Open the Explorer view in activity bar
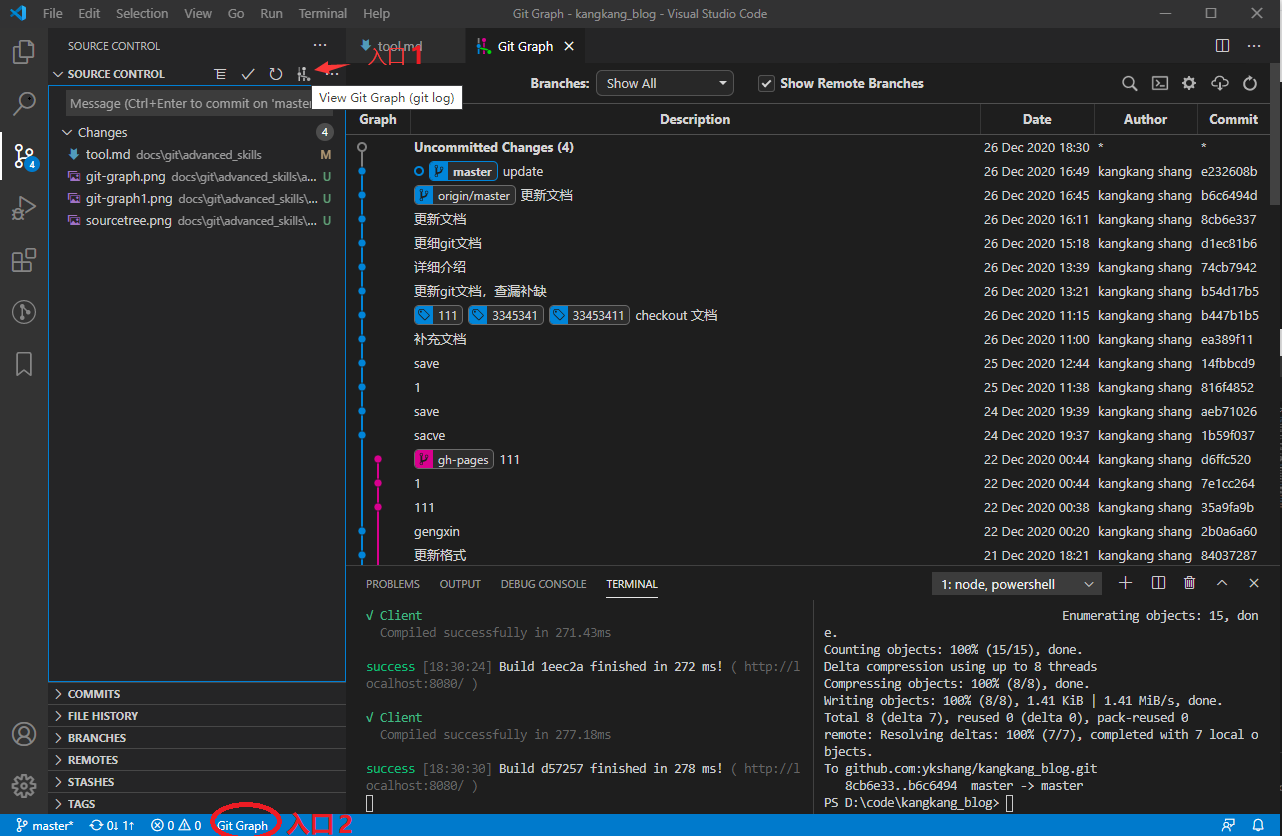Viewport: 1282px width, 836px height. pos(24,52)
